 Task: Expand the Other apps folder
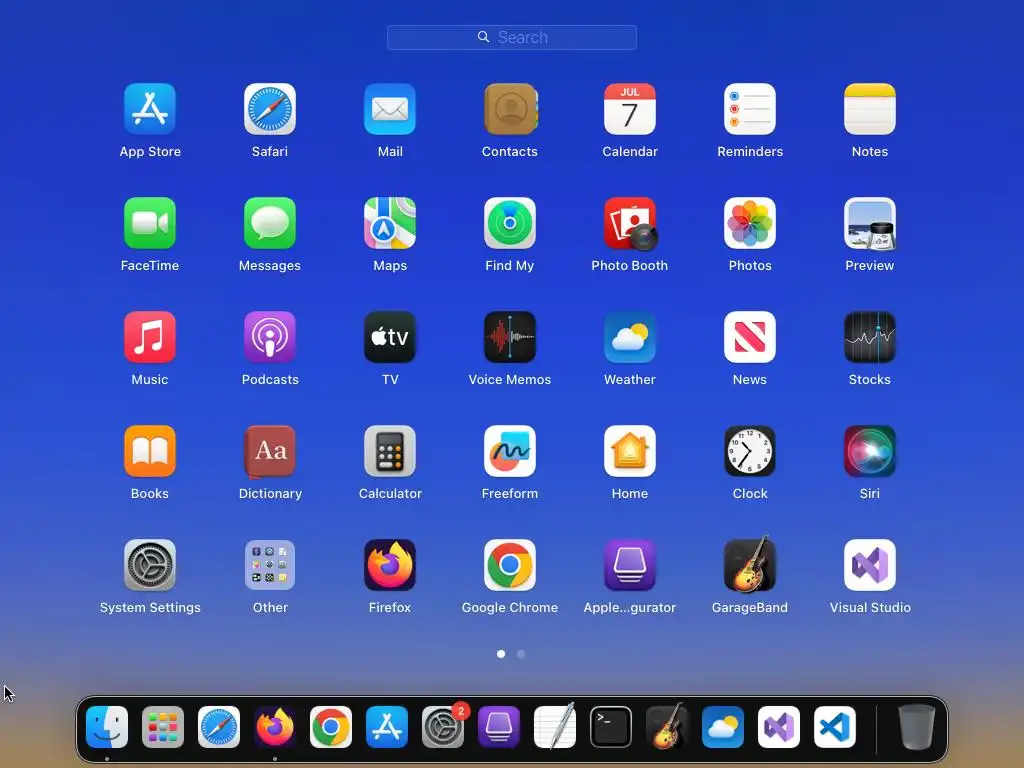[x=270, y=565]
